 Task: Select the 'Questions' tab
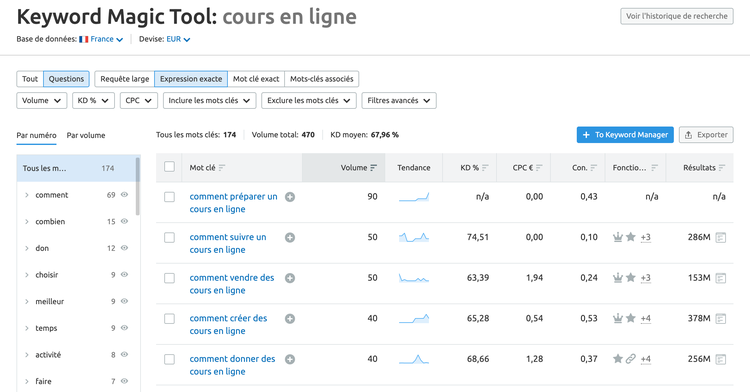click(66, 79)
